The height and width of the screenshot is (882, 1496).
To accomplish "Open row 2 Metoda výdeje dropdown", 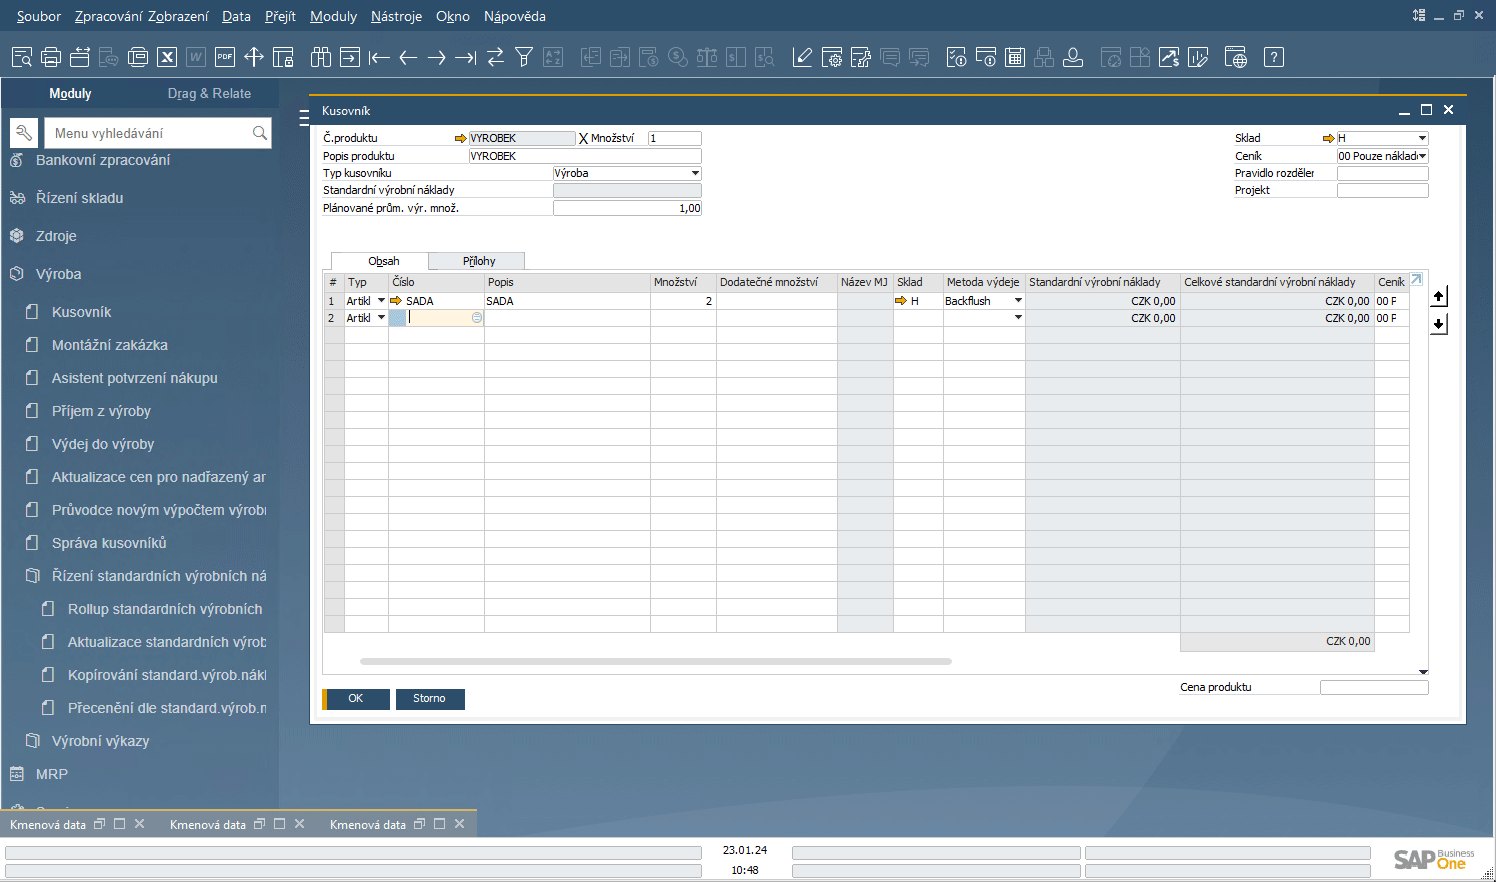I will pyautogui.click(x=1018, y=318).
